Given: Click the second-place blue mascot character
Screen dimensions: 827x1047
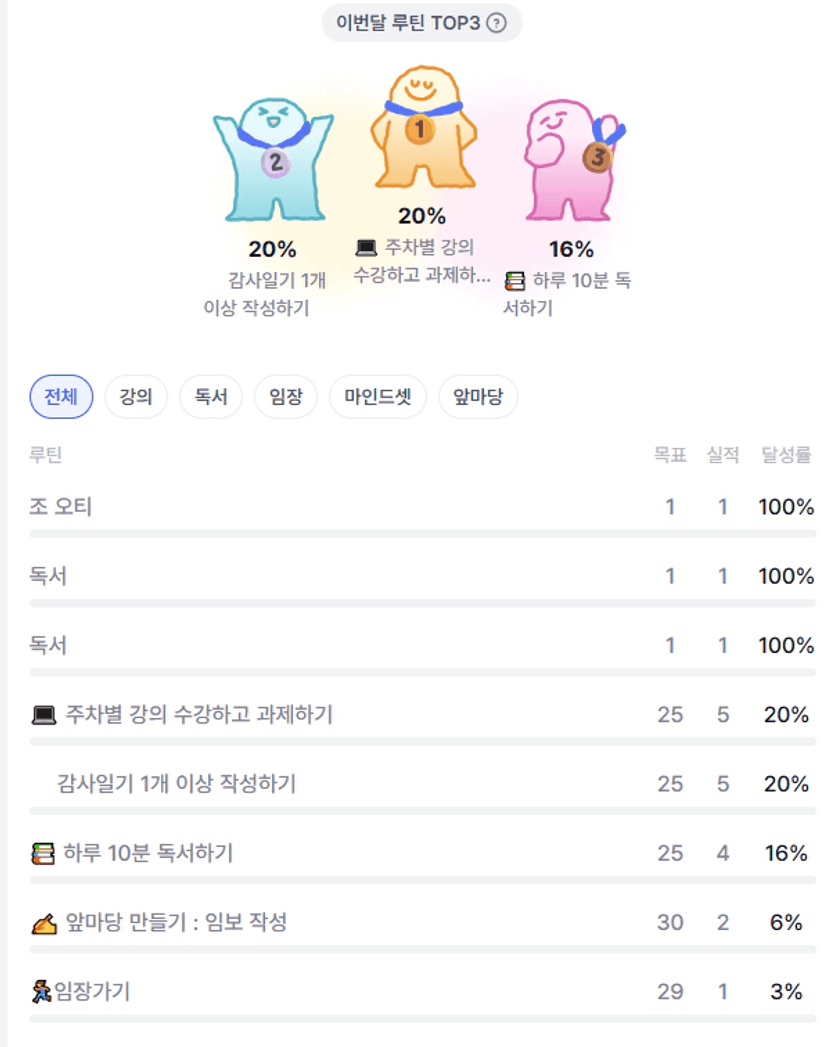Looking at the screenshot, I should click(x=273, y=160).
